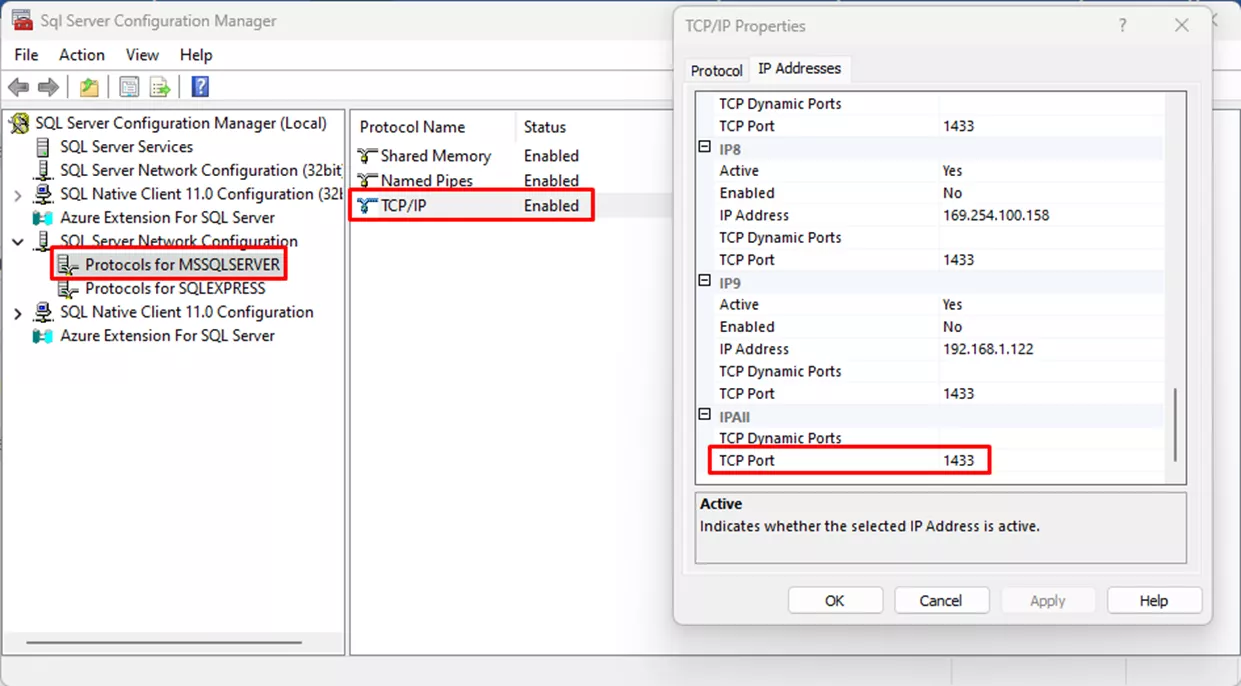Click the first SQL Native Client 11.0 Configuration (32bit) icon
Screen dimensions: 1241x686
(43, 194)
